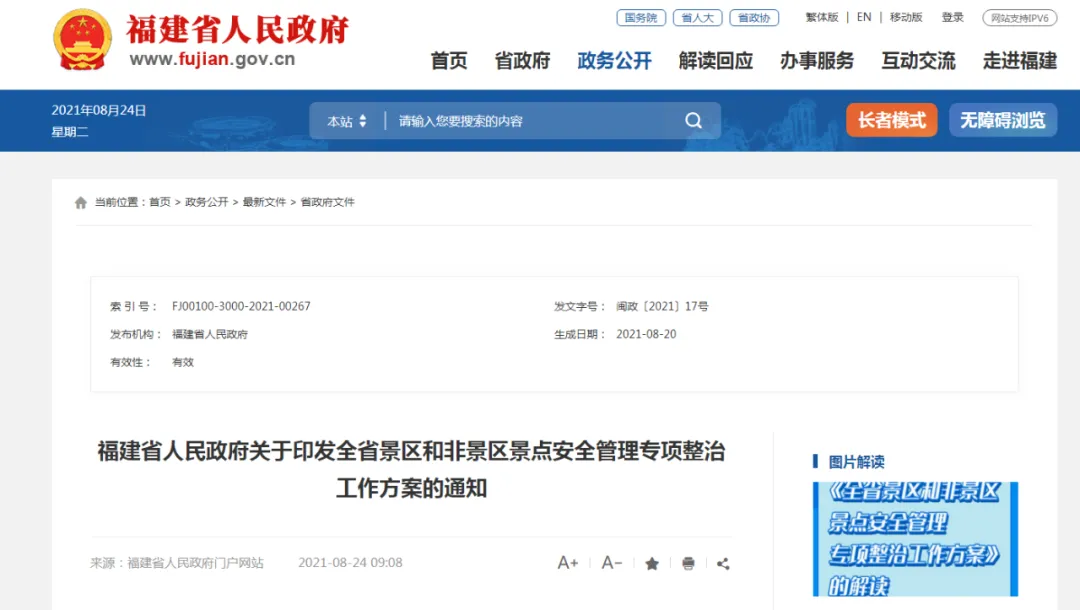The height and width of the screenshot is (610, 1080).
Task: Open the 移动版 mobile version
Action: point(906,17)
